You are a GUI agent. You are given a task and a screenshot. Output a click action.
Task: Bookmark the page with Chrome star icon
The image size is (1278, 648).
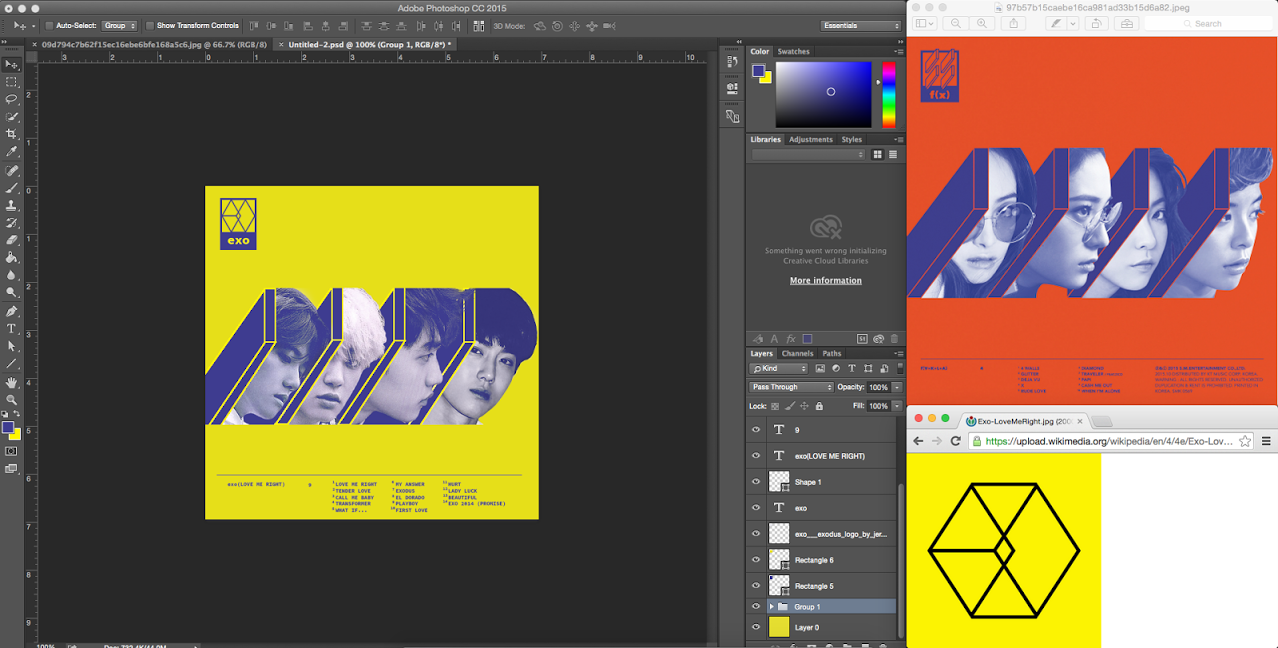[1245, 441]
